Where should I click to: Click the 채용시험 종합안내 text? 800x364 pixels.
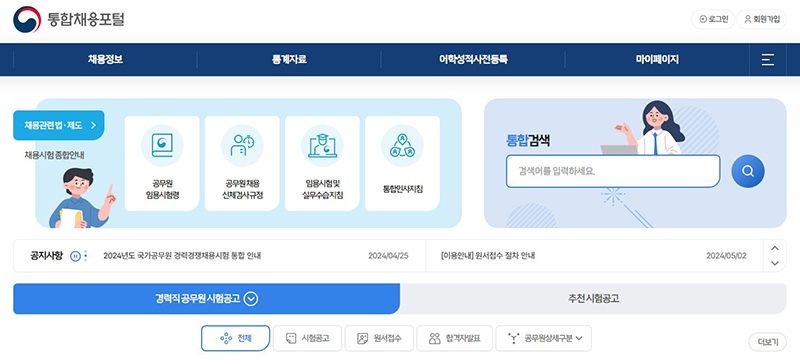tap(55, 155)
